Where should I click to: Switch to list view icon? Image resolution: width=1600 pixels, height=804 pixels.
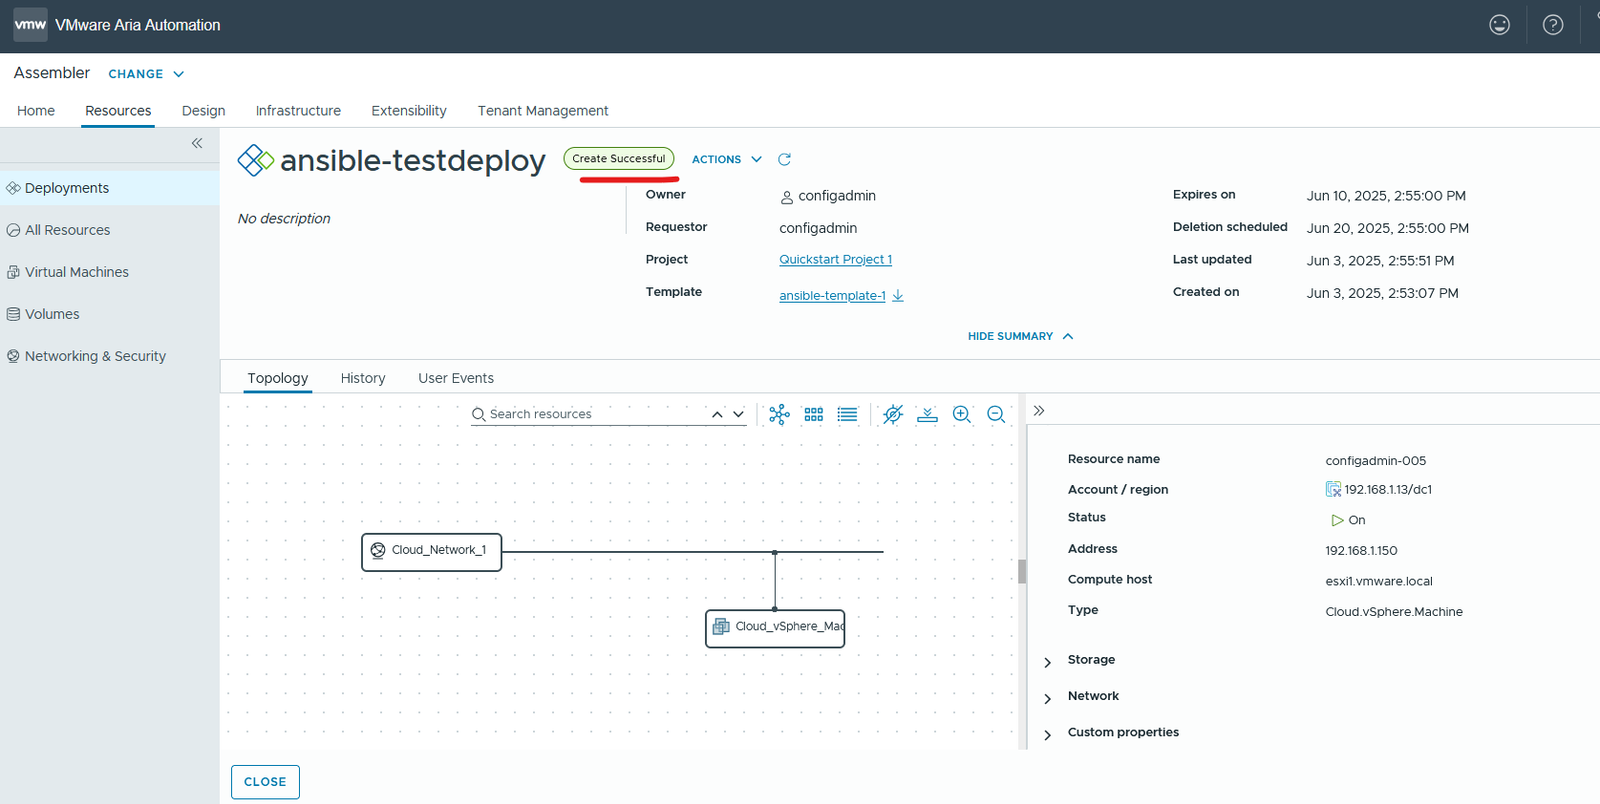847,414
